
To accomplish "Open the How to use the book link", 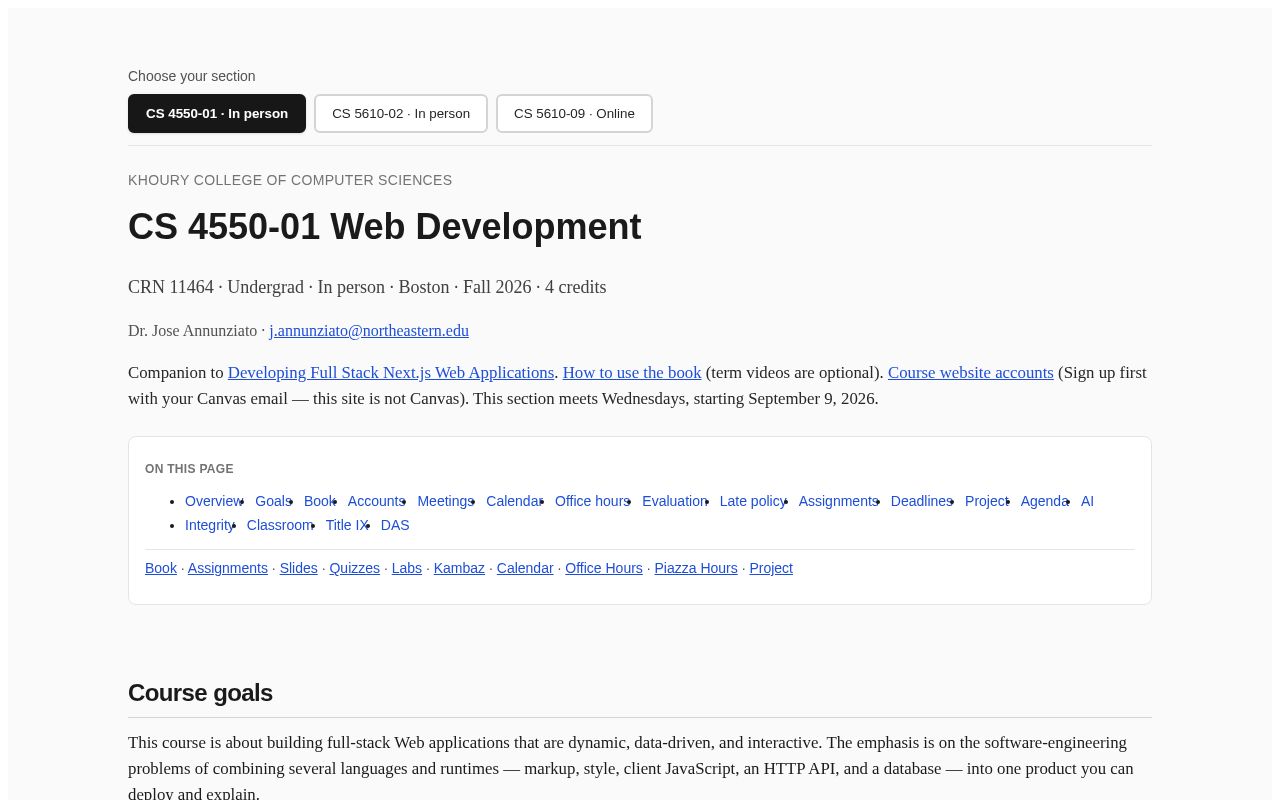I will [x=632, y=373].
